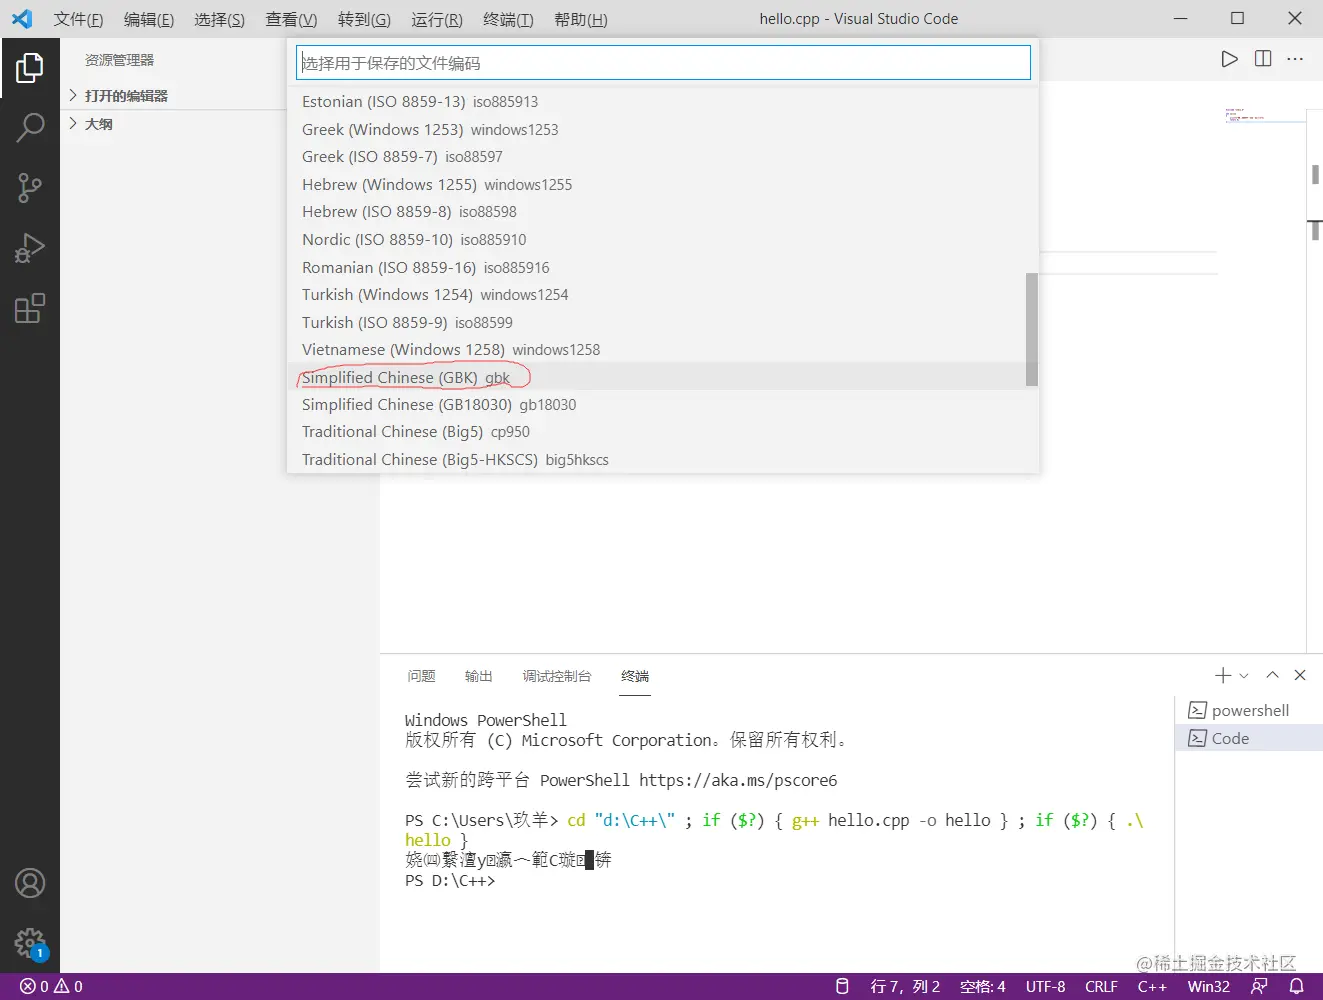Open the 帮助(H) menu
The image size is (1323, 1000).
(581, 19)
